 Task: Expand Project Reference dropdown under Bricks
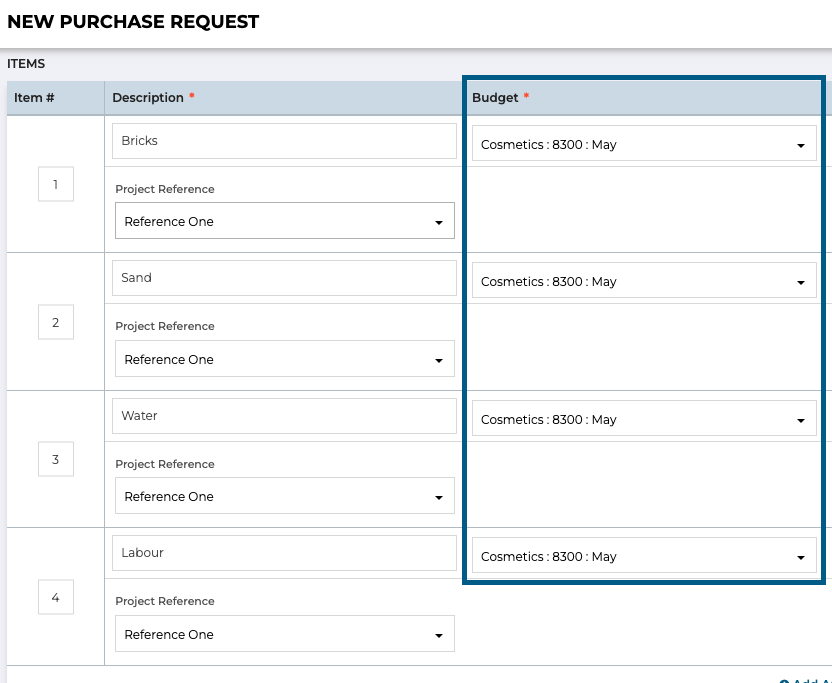[x=285, y=220]
